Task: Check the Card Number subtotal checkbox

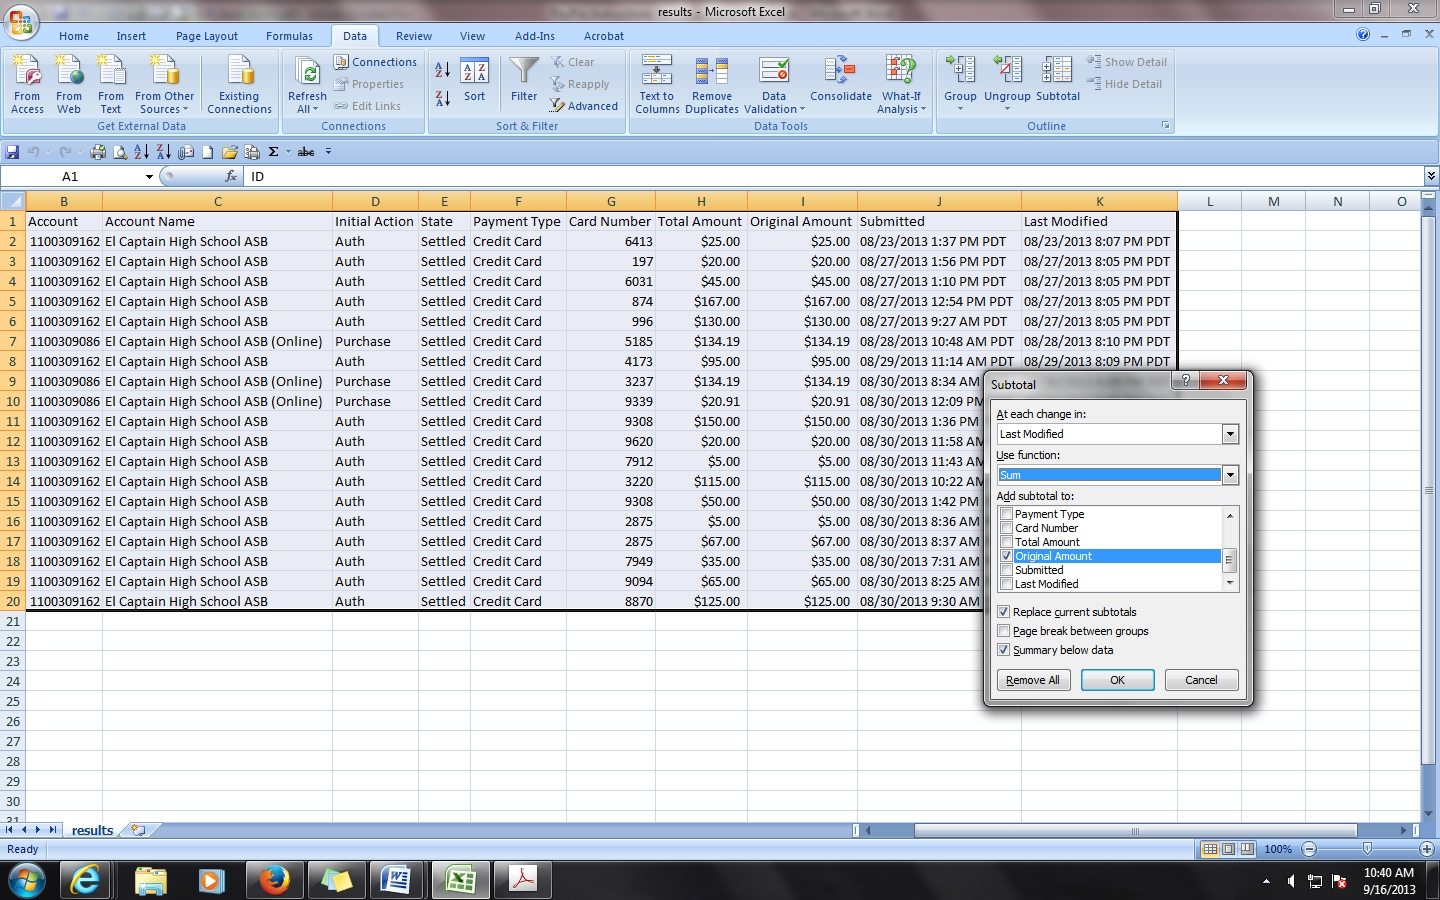Action: click(1006, 528)
